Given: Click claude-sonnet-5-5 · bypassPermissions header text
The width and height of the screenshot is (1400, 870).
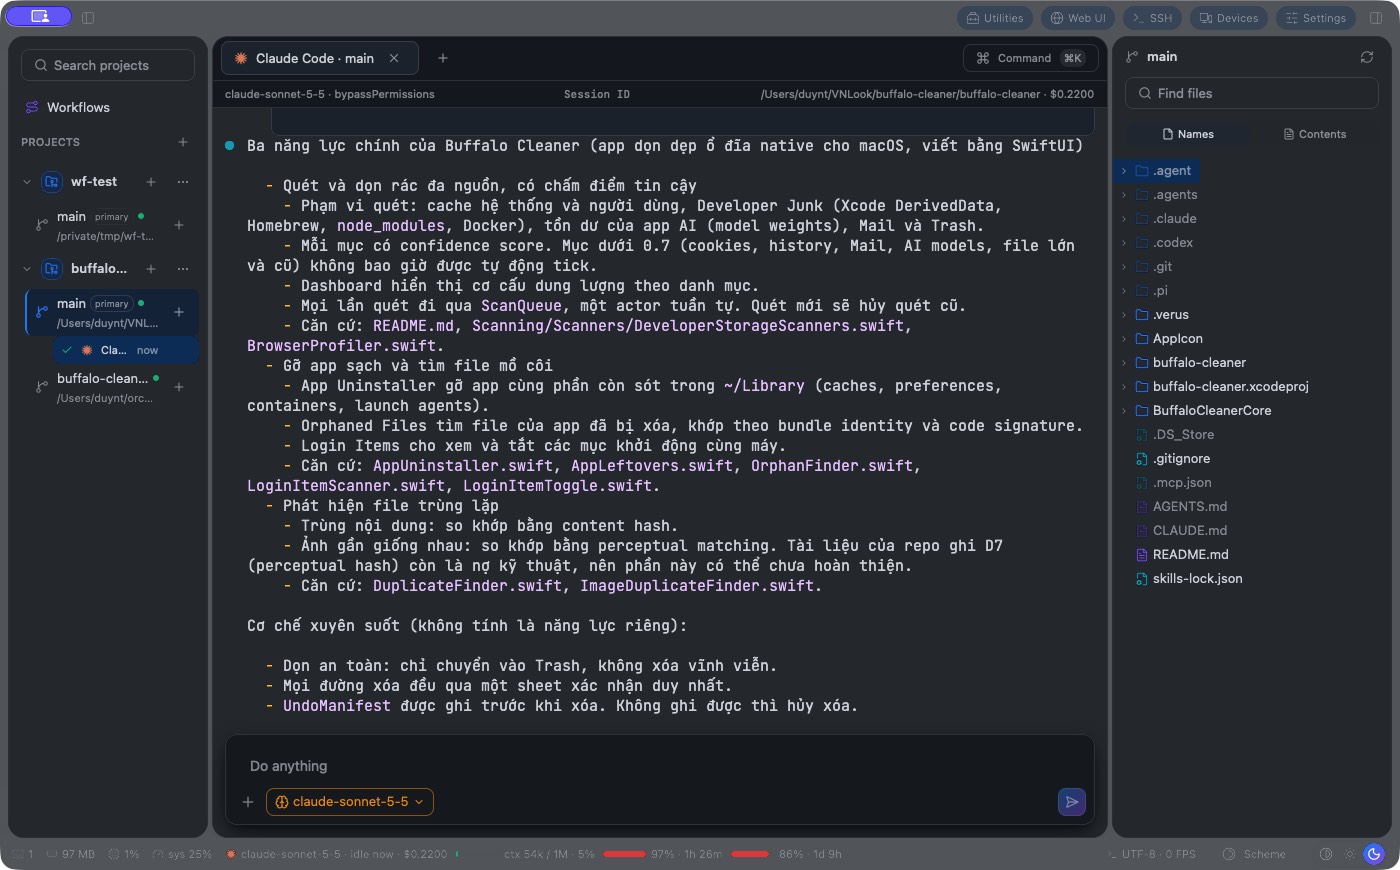Looking at the screenshot, I should point(330,94).
